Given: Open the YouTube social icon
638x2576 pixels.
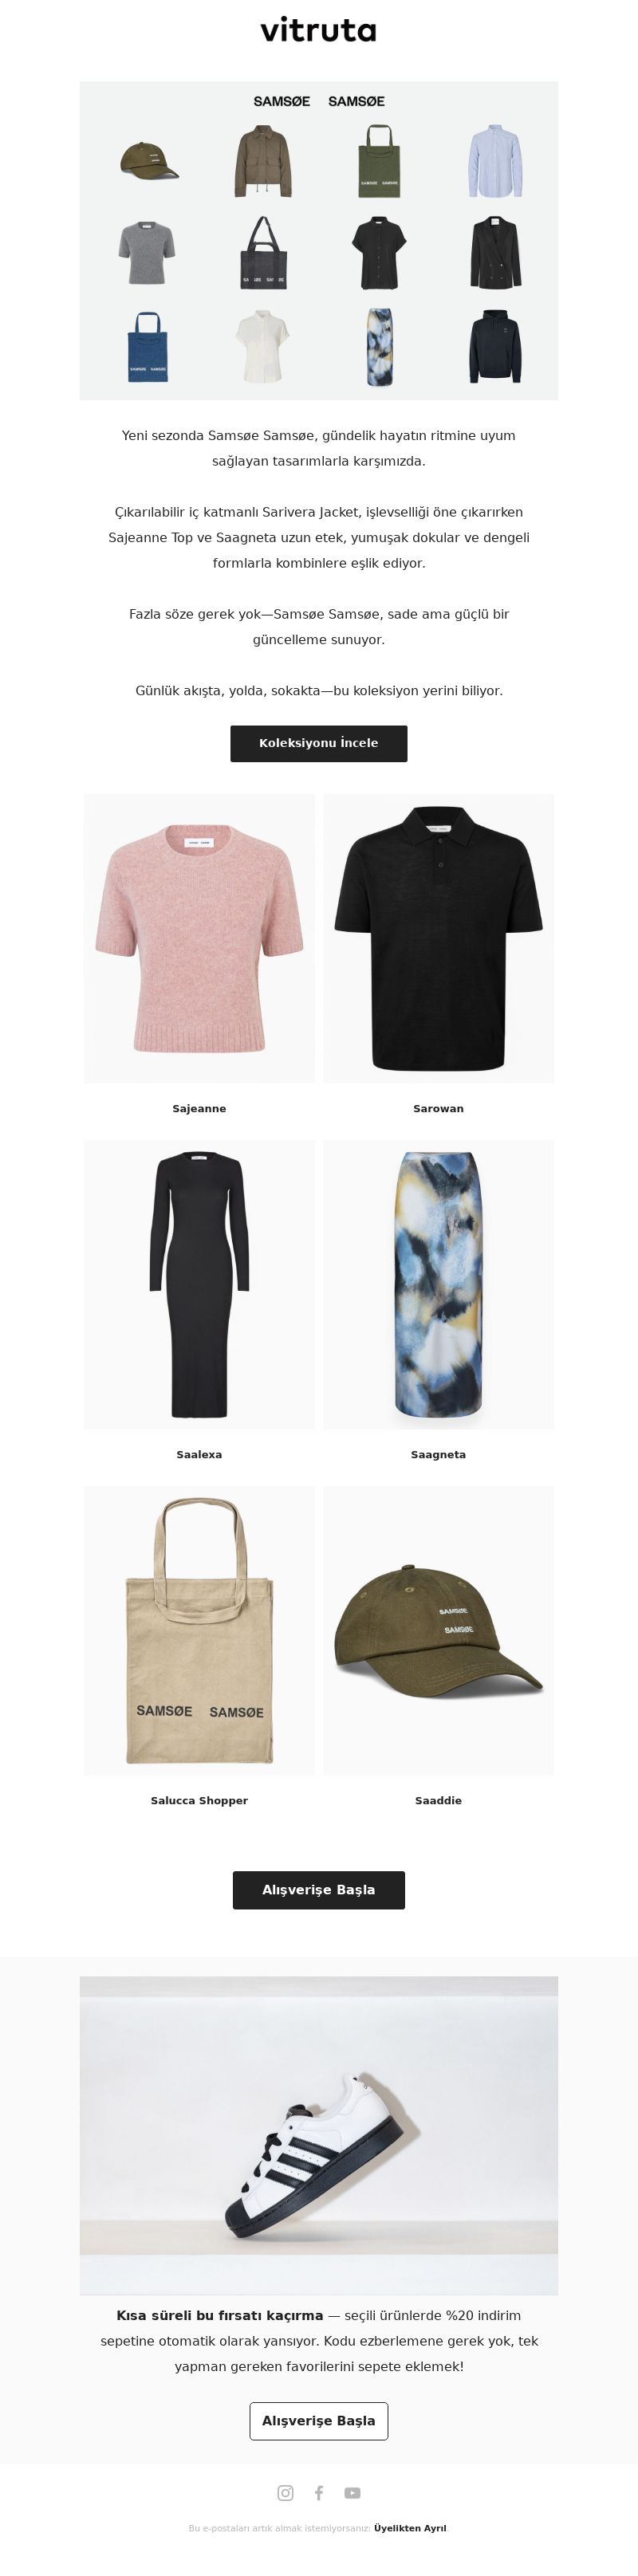Looking at the screenshot, I should [x=352, y=2492].
